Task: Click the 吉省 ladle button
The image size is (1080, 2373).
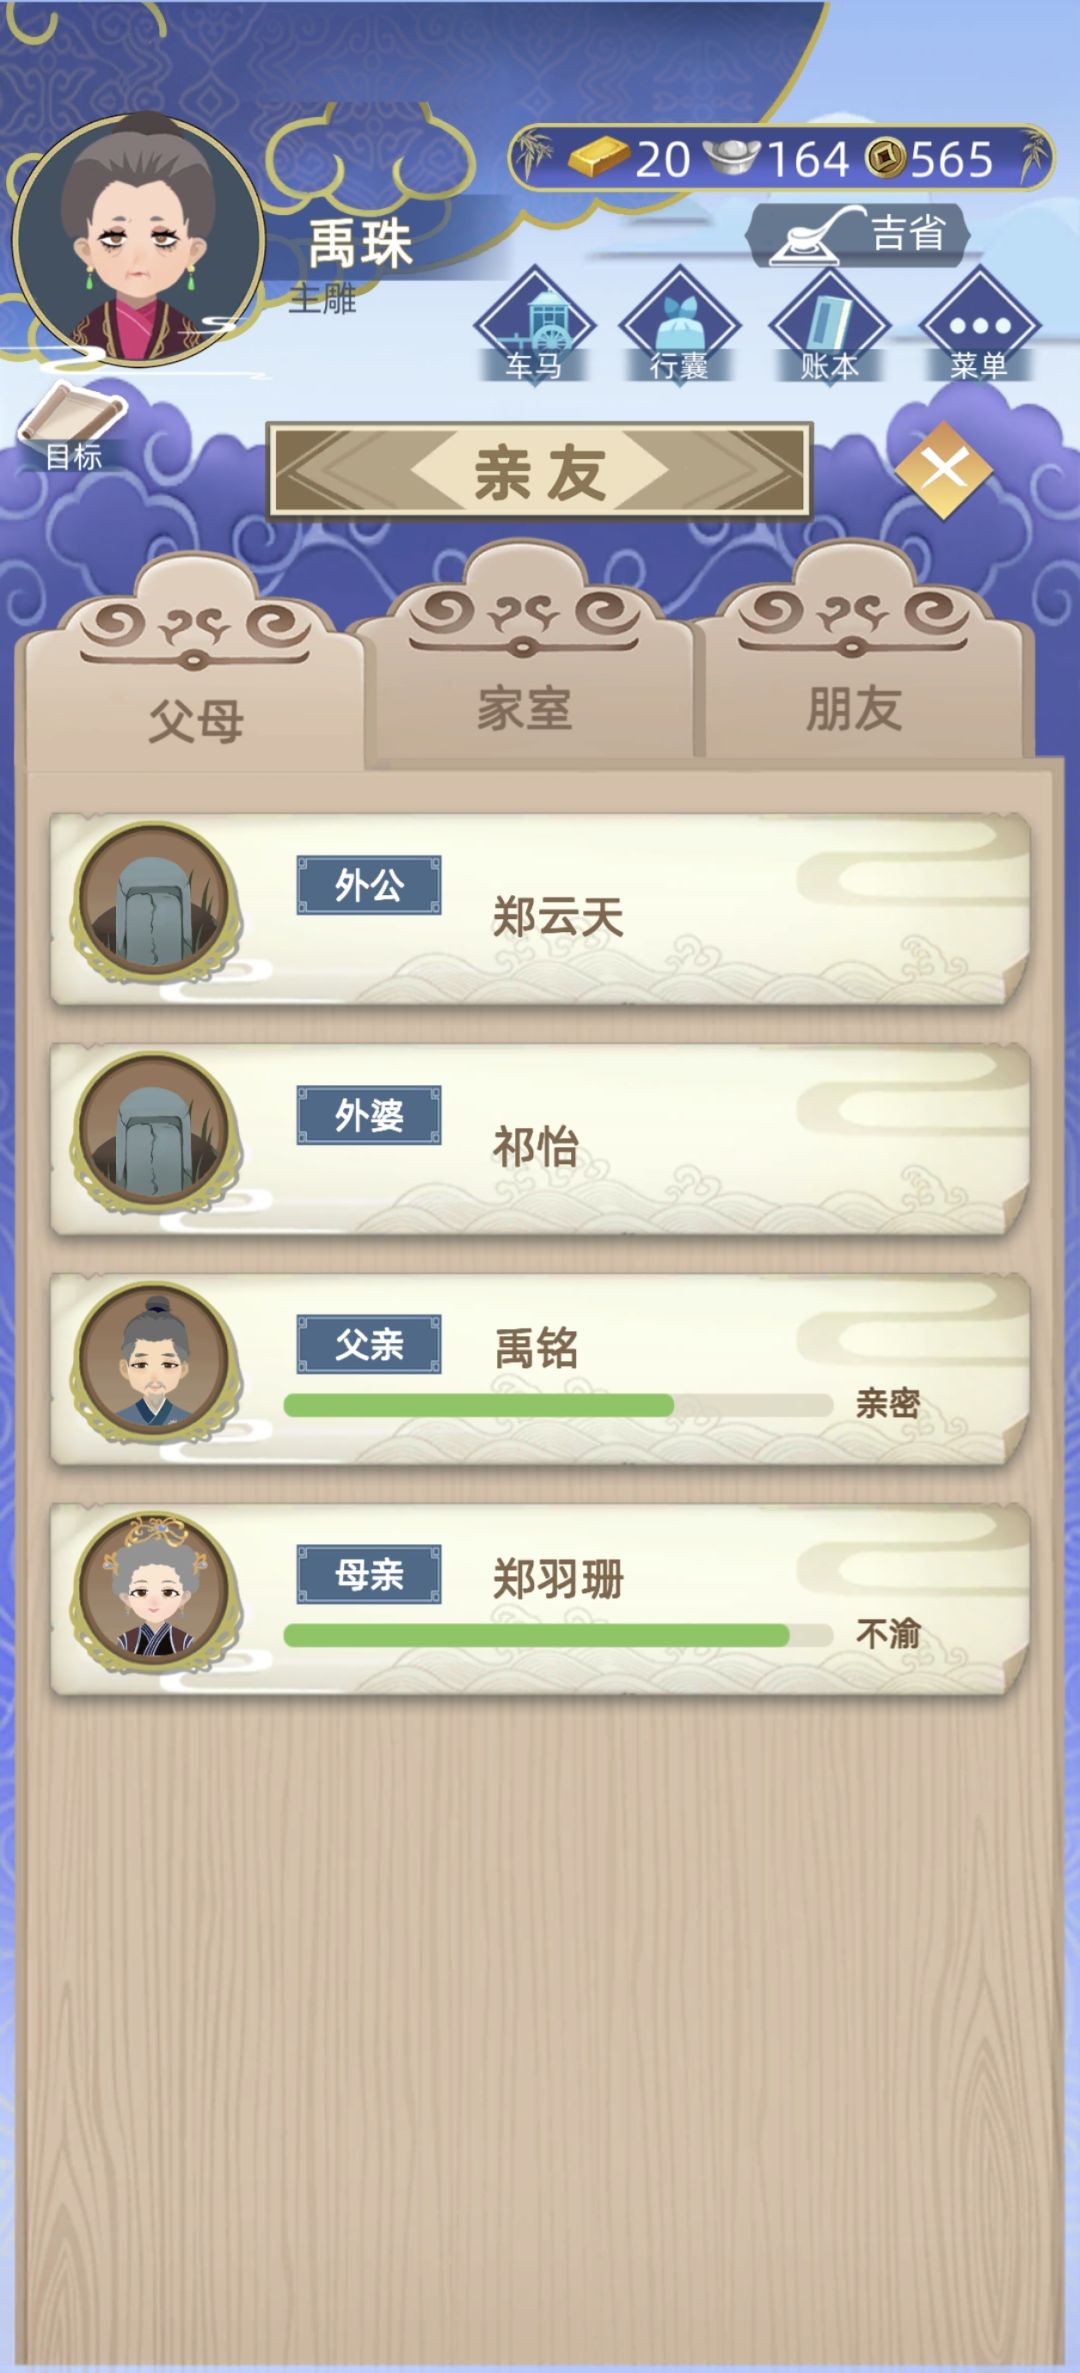Action: (858, 236)
